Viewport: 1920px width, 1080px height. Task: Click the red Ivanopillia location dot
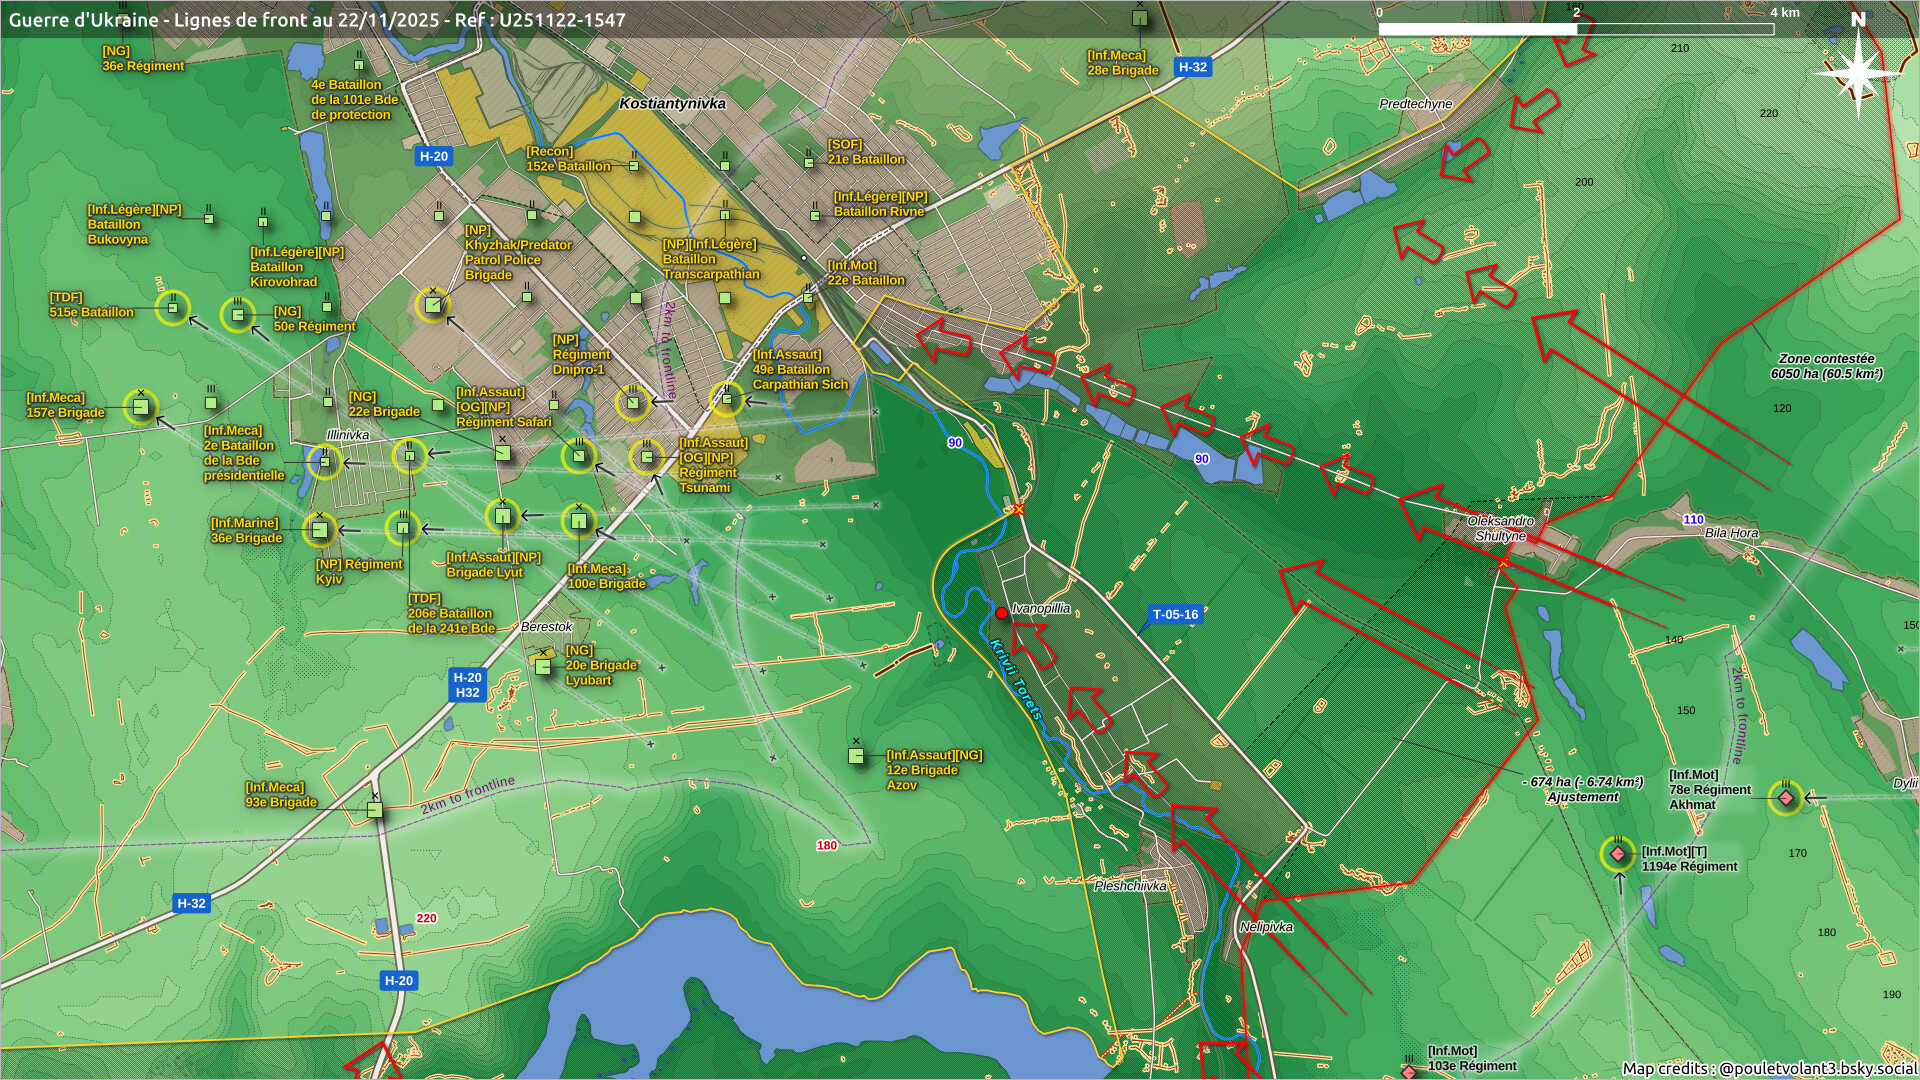(x=1001, y=613)
